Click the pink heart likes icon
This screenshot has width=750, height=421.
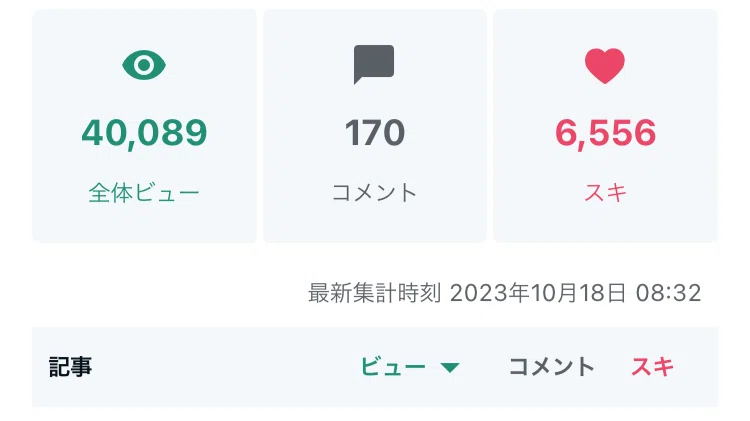[x=605, y=66]
